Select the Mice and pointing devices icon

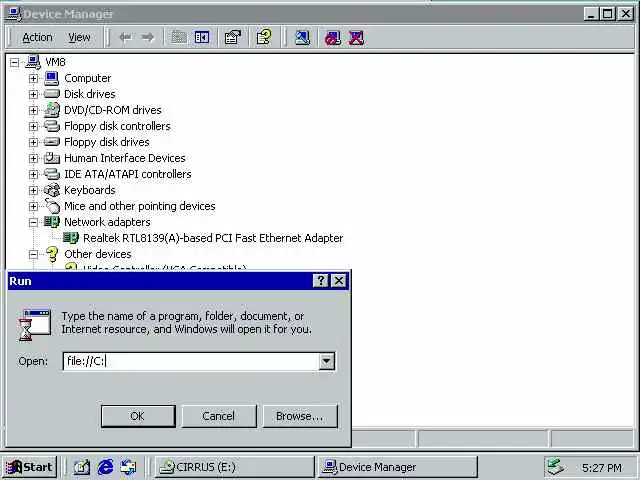click(52, 206)
